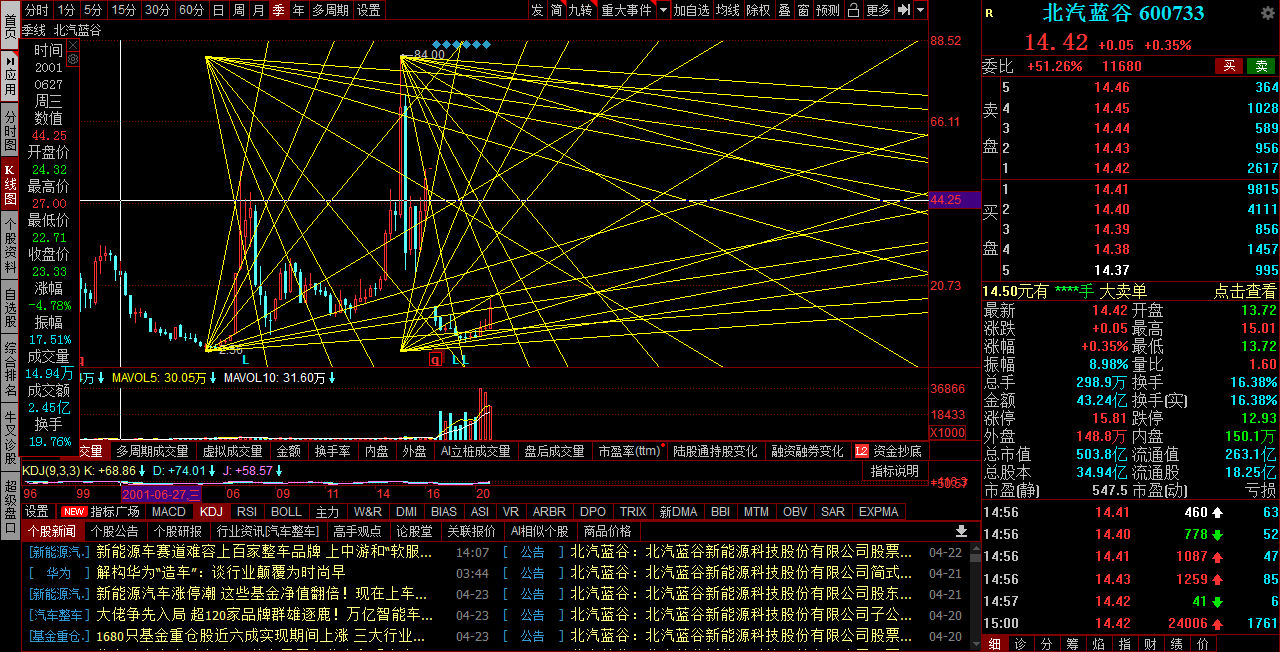Open 指标说明 indicator explanation
Screen dimensions: 1280x652
[895, 471]
